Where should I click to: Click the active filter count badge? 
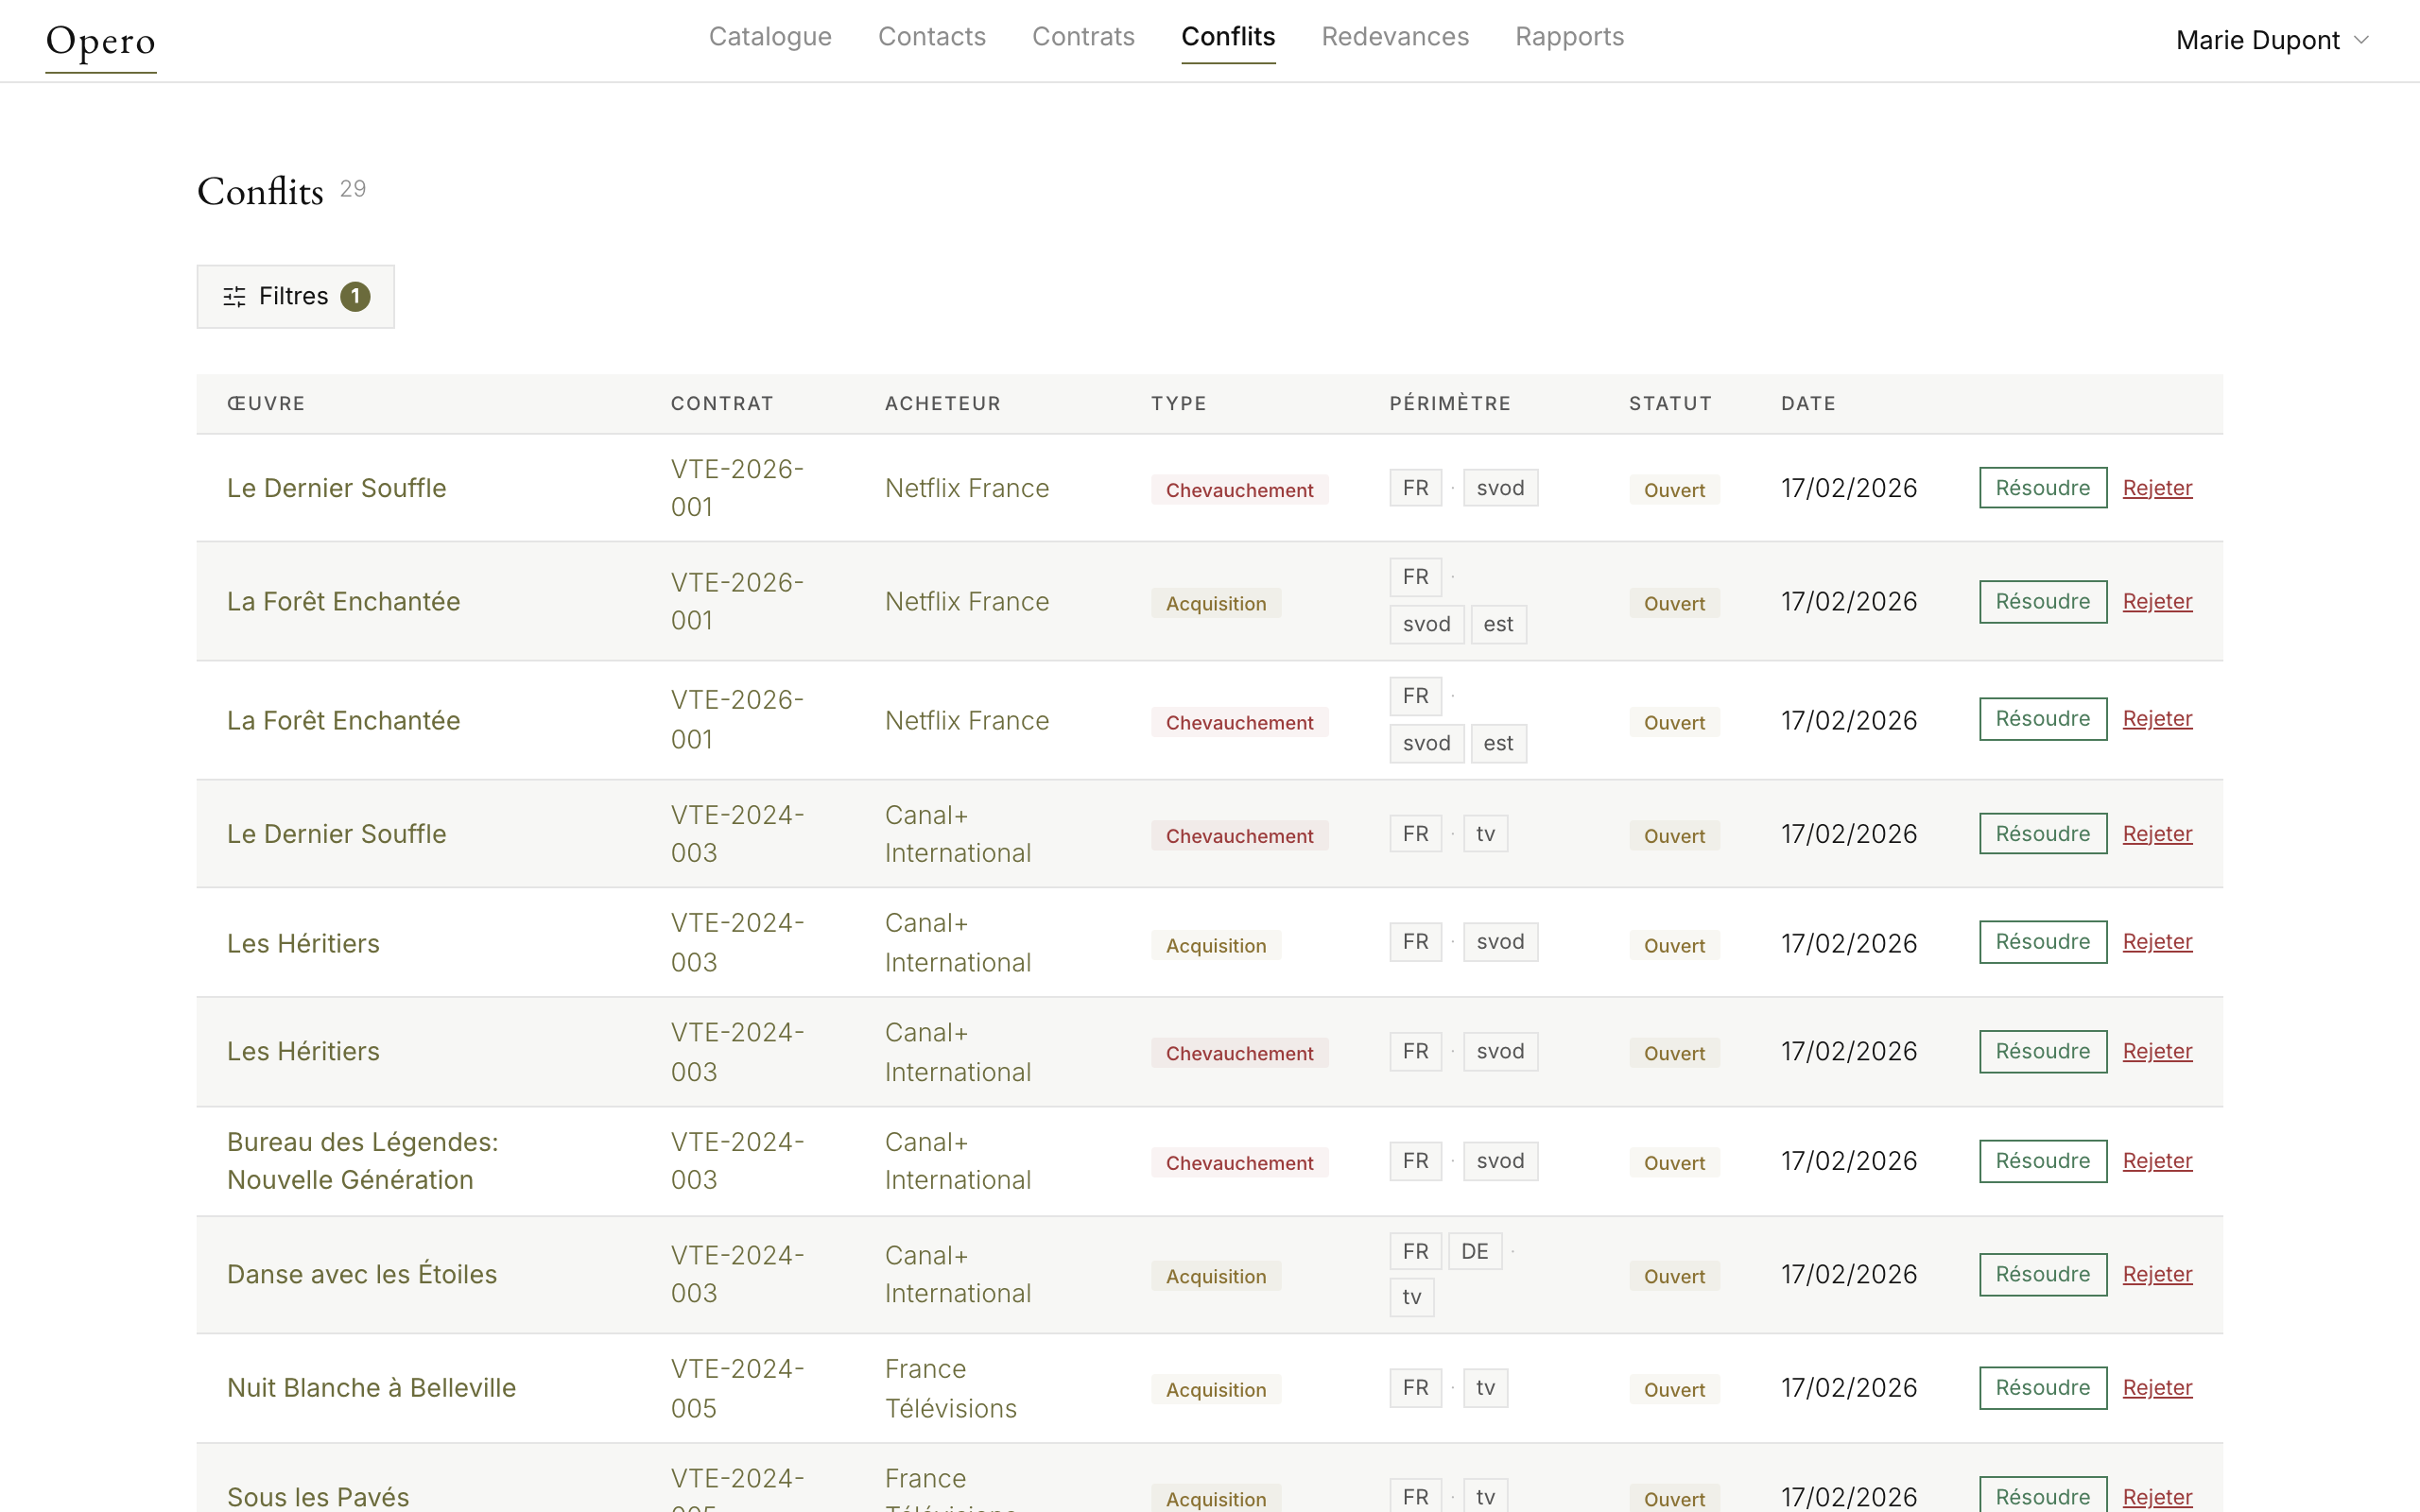[x=355, y=297]
